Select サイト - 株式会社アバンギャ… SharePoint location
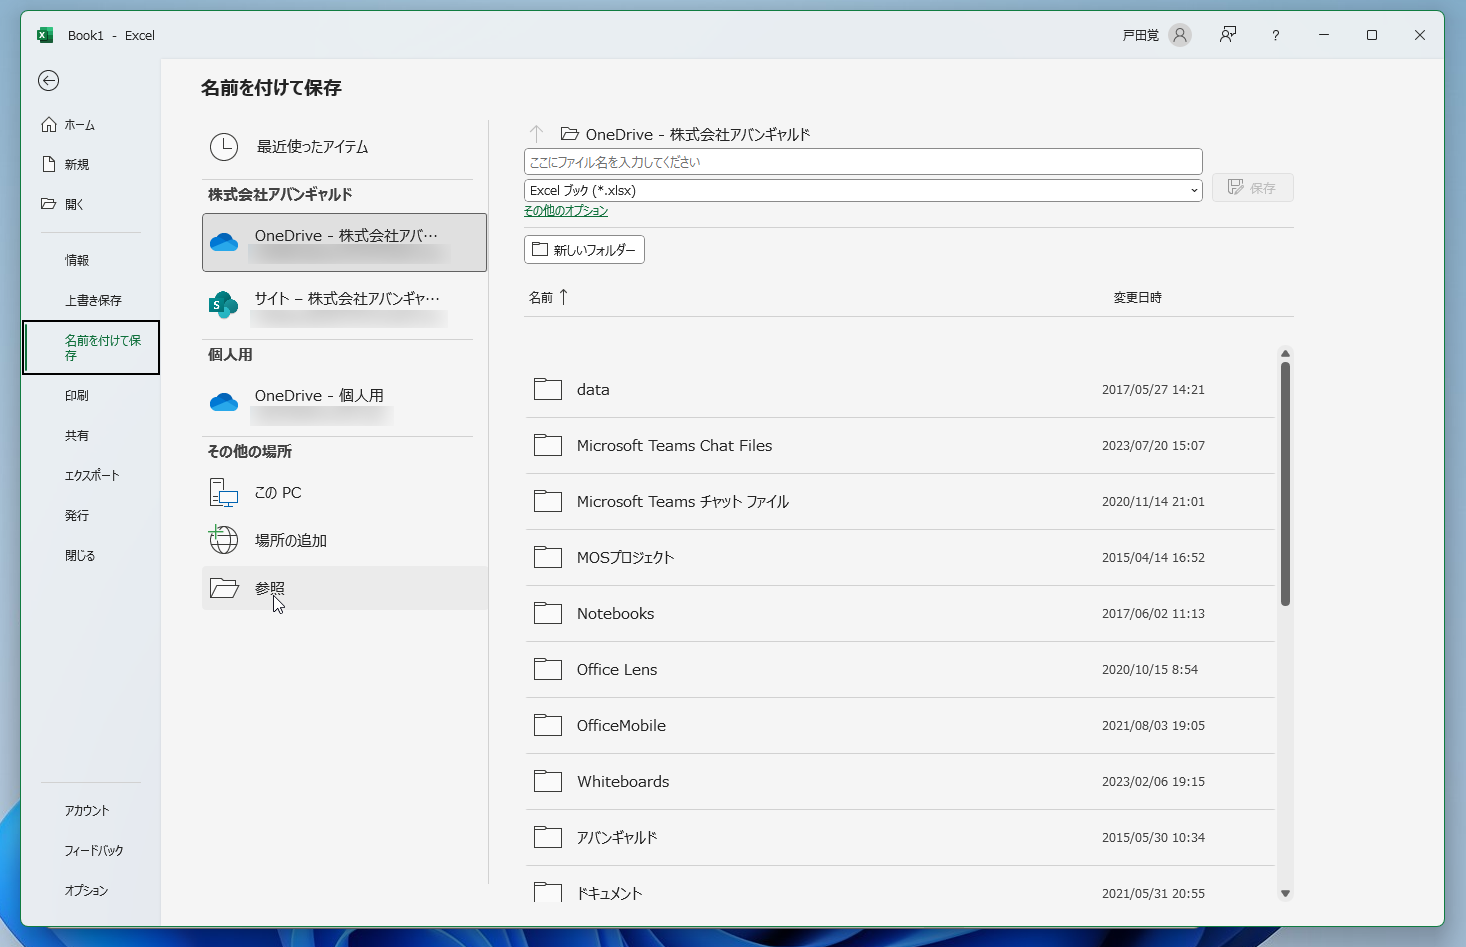Viewport: 1466px width, 947px height. [344, 304]
